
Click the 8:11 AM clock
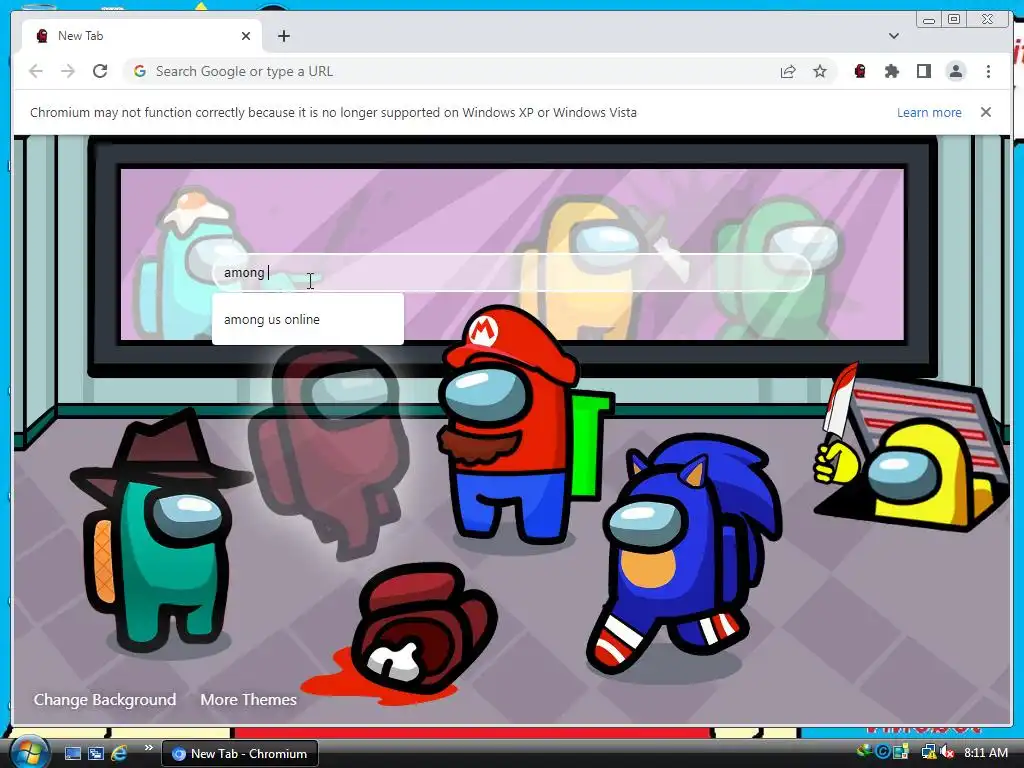tap(985, 752)
